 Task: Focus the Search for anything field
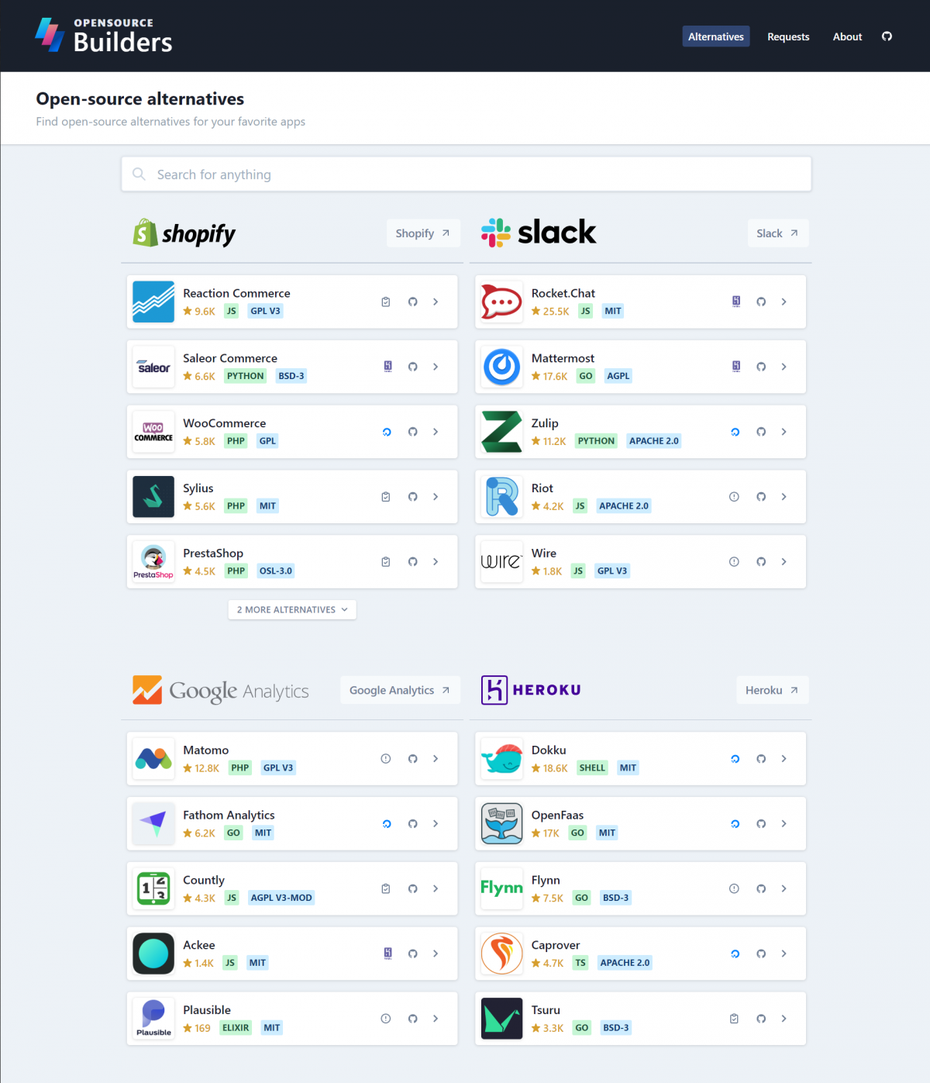pos(466,174)
